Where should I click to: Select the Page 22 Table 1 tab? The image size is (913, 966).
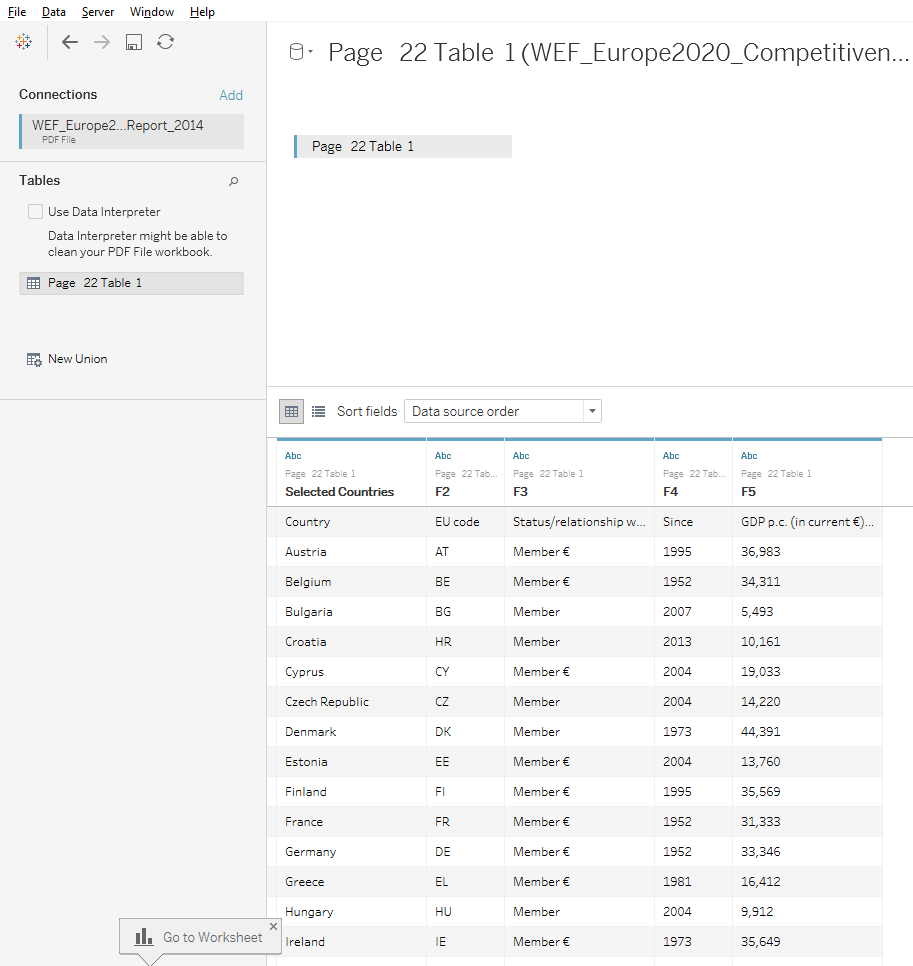pyautogui.click(x=402, y=146)
